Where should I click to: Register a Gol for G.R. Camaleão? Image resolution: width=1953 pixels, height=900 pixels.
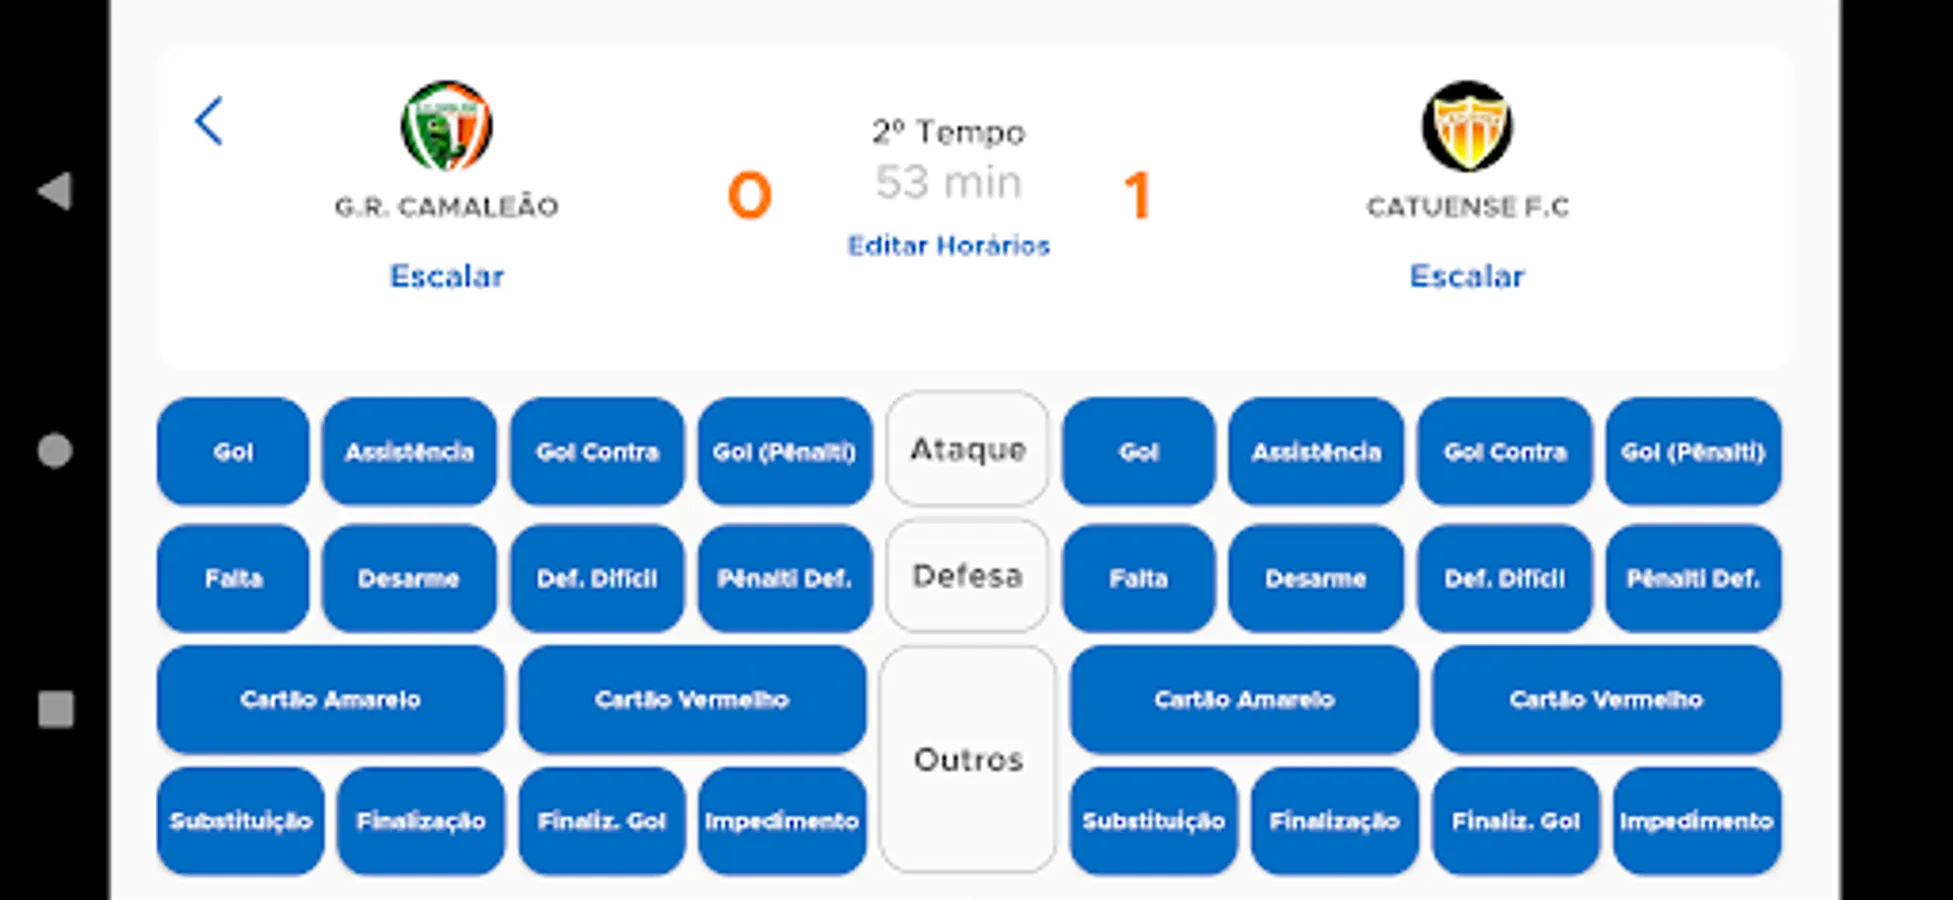coord(233,452)
